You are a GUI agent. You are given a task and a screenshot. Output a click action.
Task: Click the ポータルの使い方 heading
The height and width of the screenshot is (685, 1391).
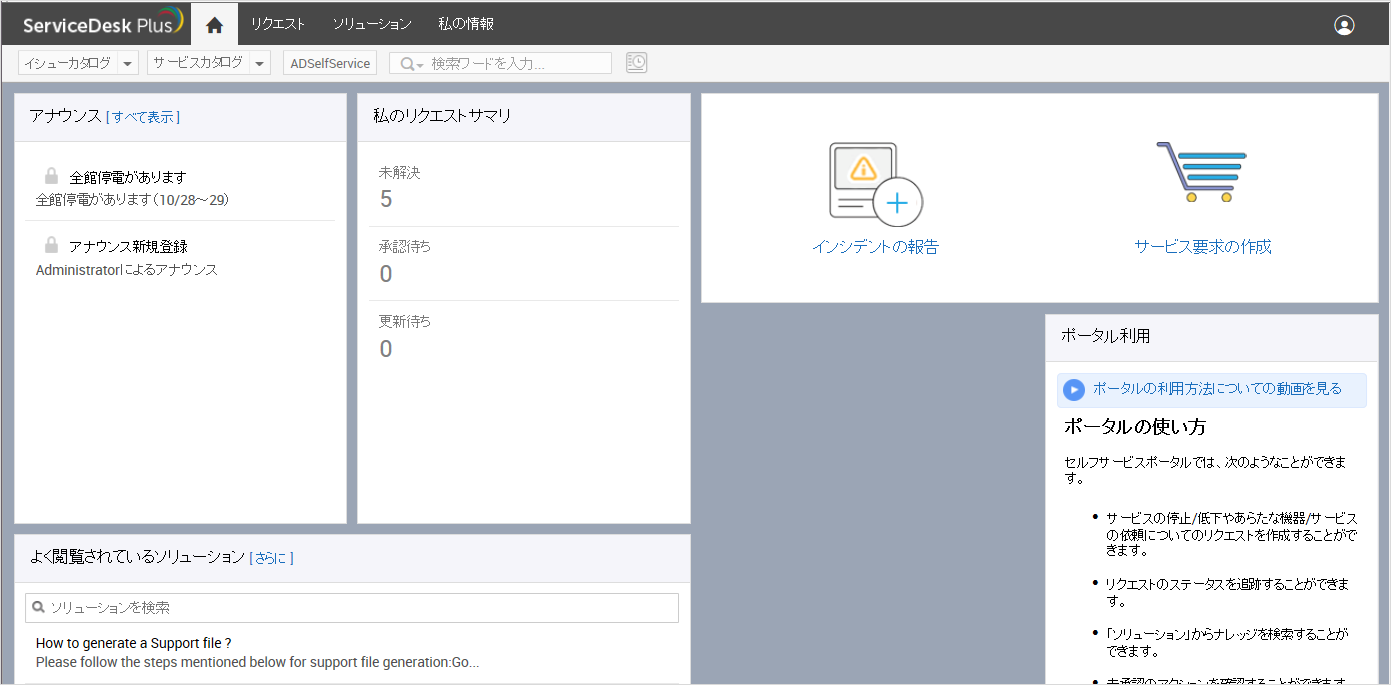point(1135,427)
